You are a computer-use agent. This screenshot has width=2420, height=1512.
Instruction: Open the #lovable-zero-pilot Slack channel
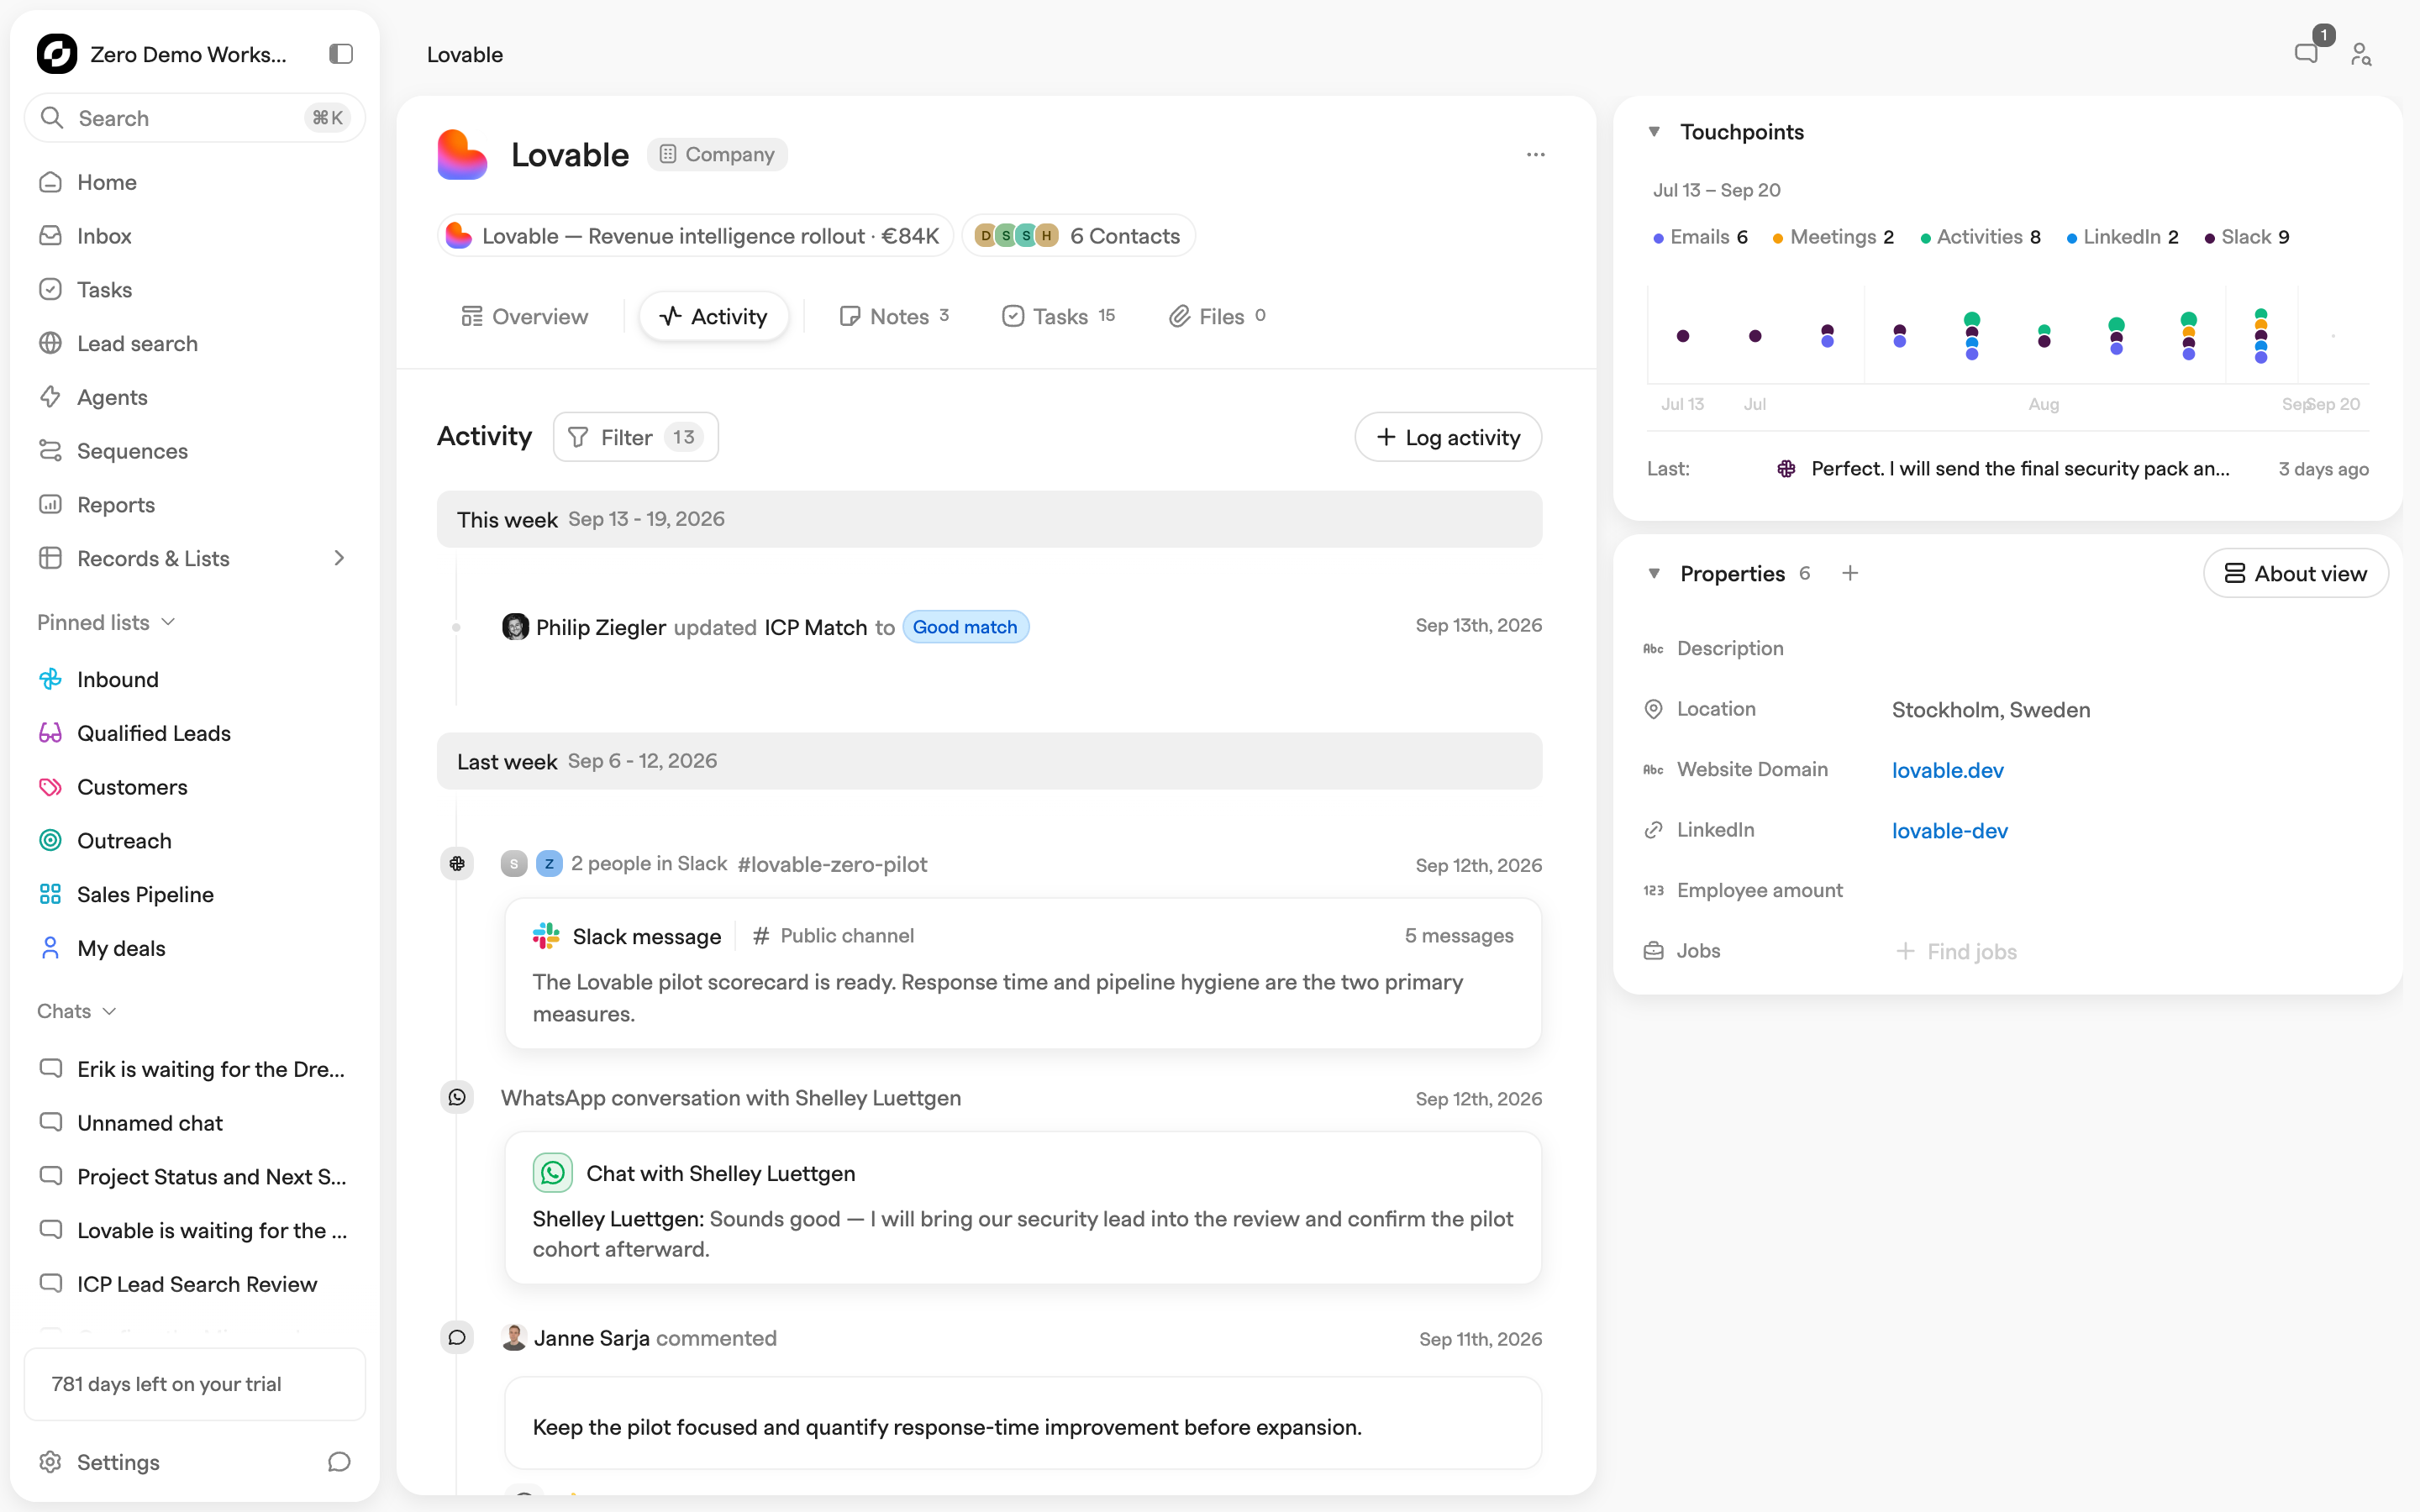pos(832,865)
